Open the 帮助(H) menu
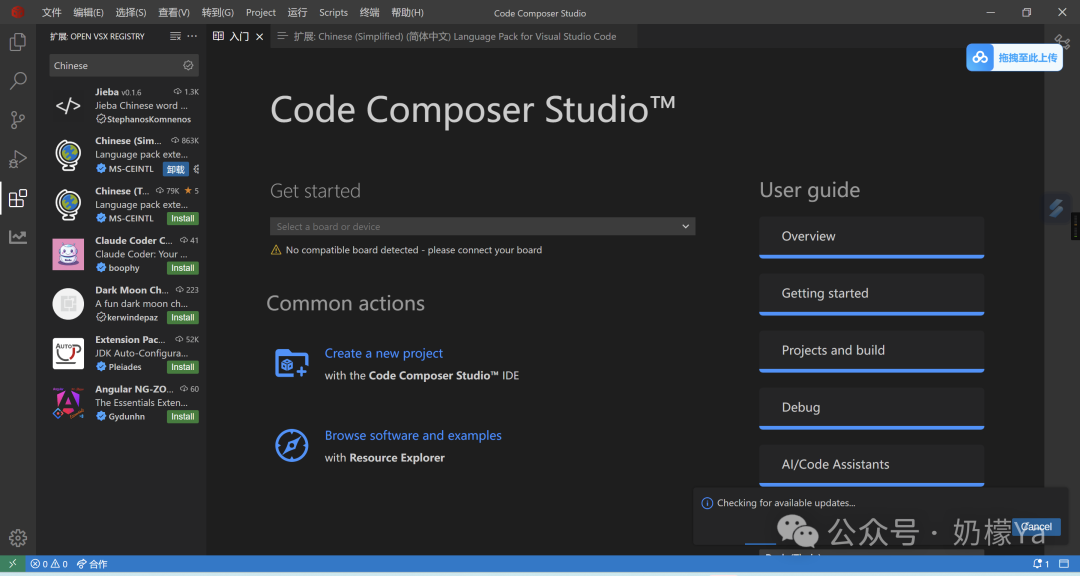1080x576 pixels. coord(408,12)
